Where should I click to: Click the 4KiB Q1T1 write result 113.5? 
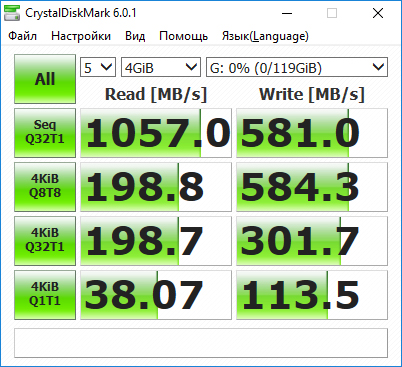[312, 295]
